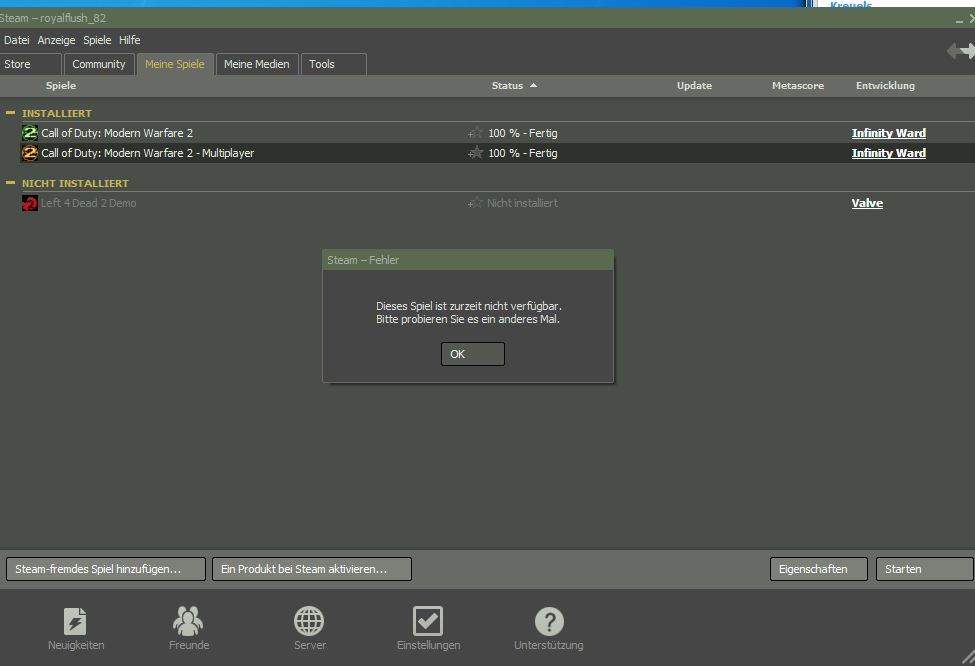Viewport: 975px width, 666px height.
Task: Open the Anzeige menu
Action: click(x=57, y=40)
